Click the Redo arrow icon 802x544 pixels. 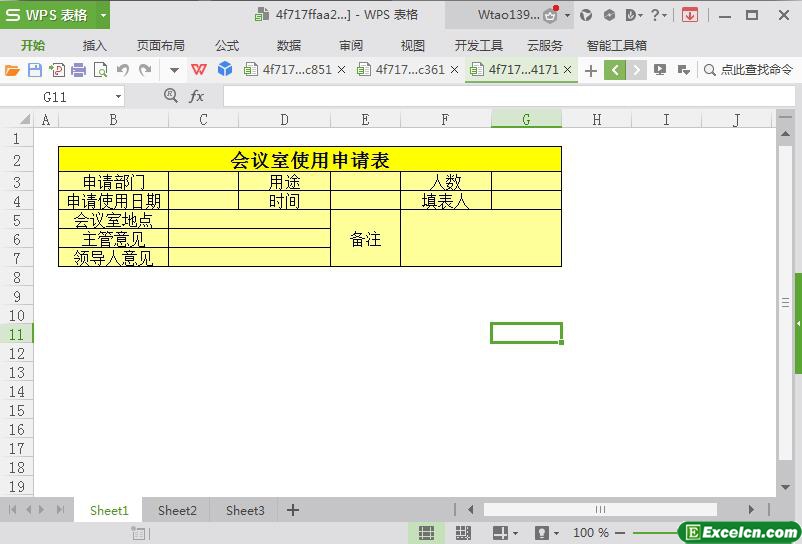(x=145, y=70)
